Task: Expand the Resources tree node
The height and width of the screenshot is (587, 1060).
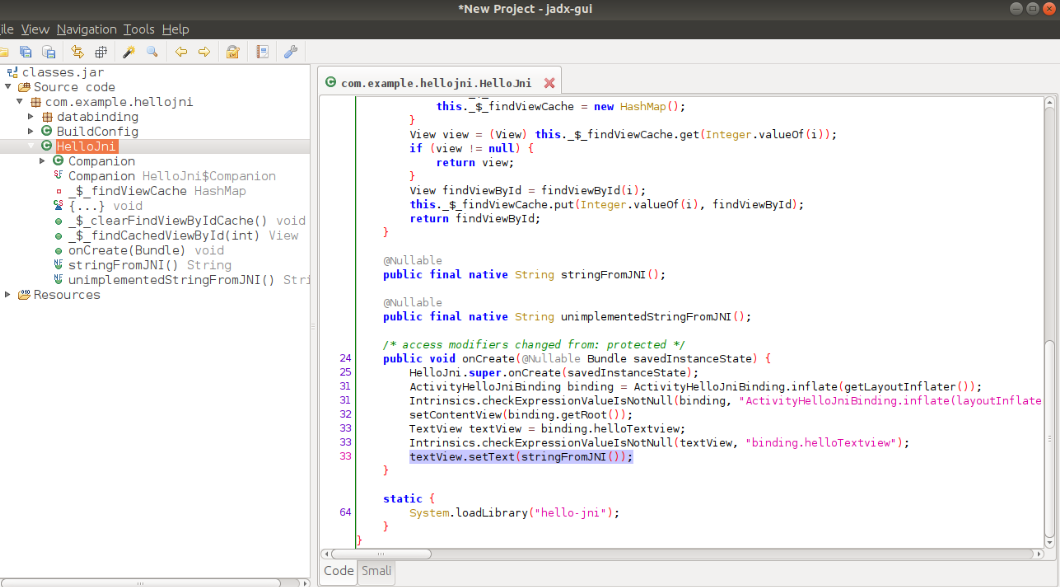Action: pos(6,294)
